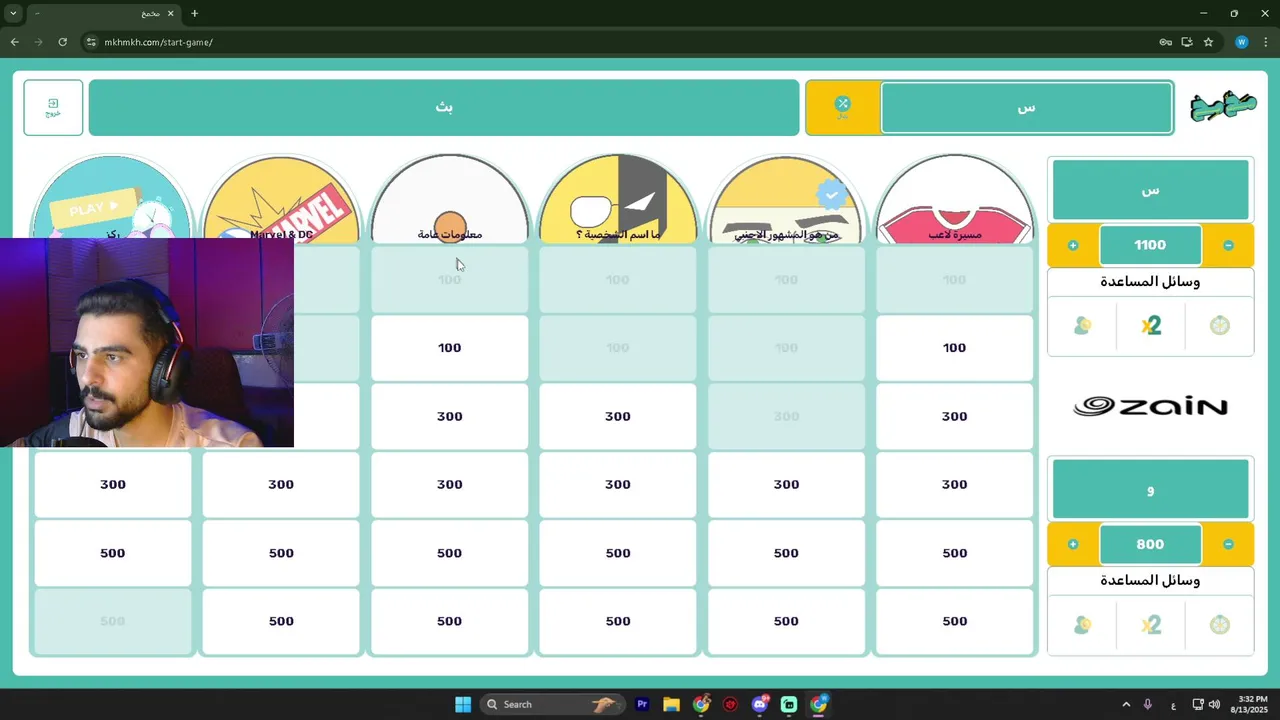Open the Zain sponsor logo
The height and width of the screenshot is (720, 1280).
click(1150, 406)
